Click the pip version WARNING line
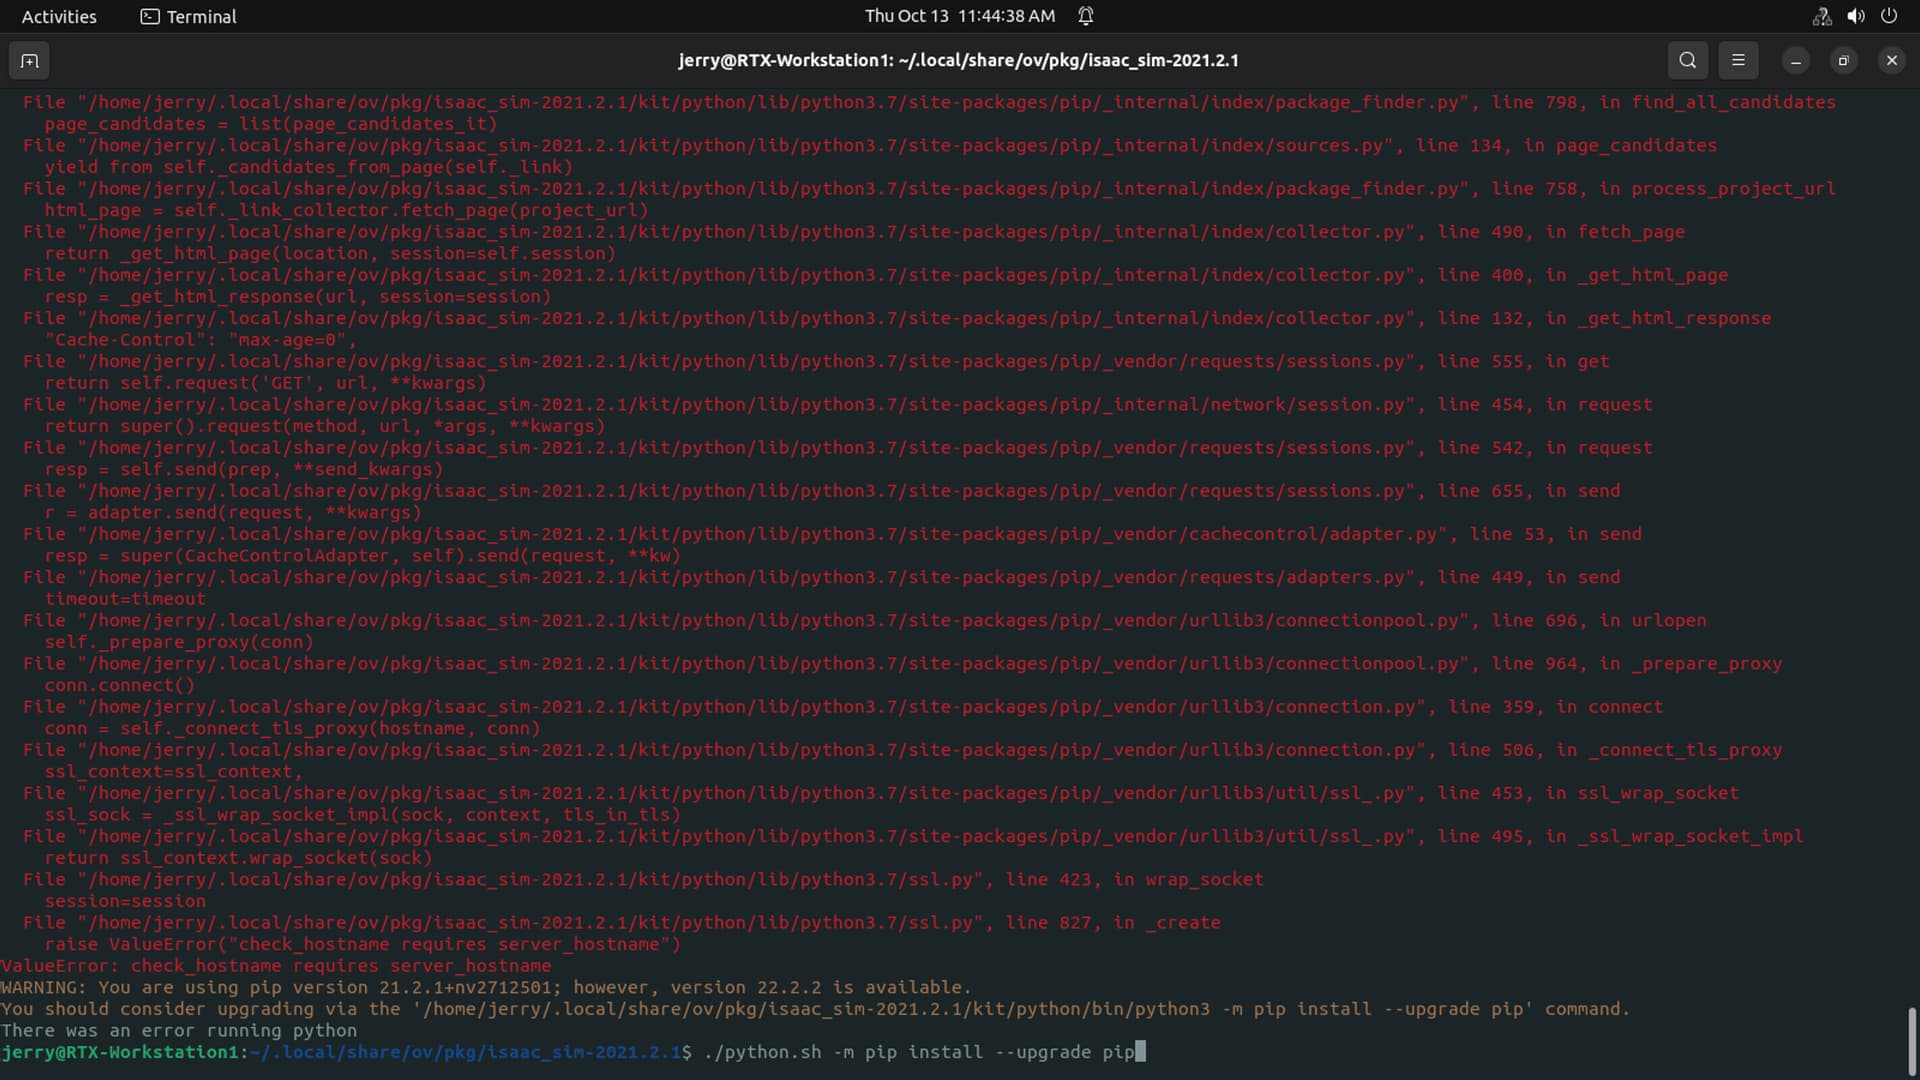Viewport: 1920px width, 1080px height. point(487,987)
